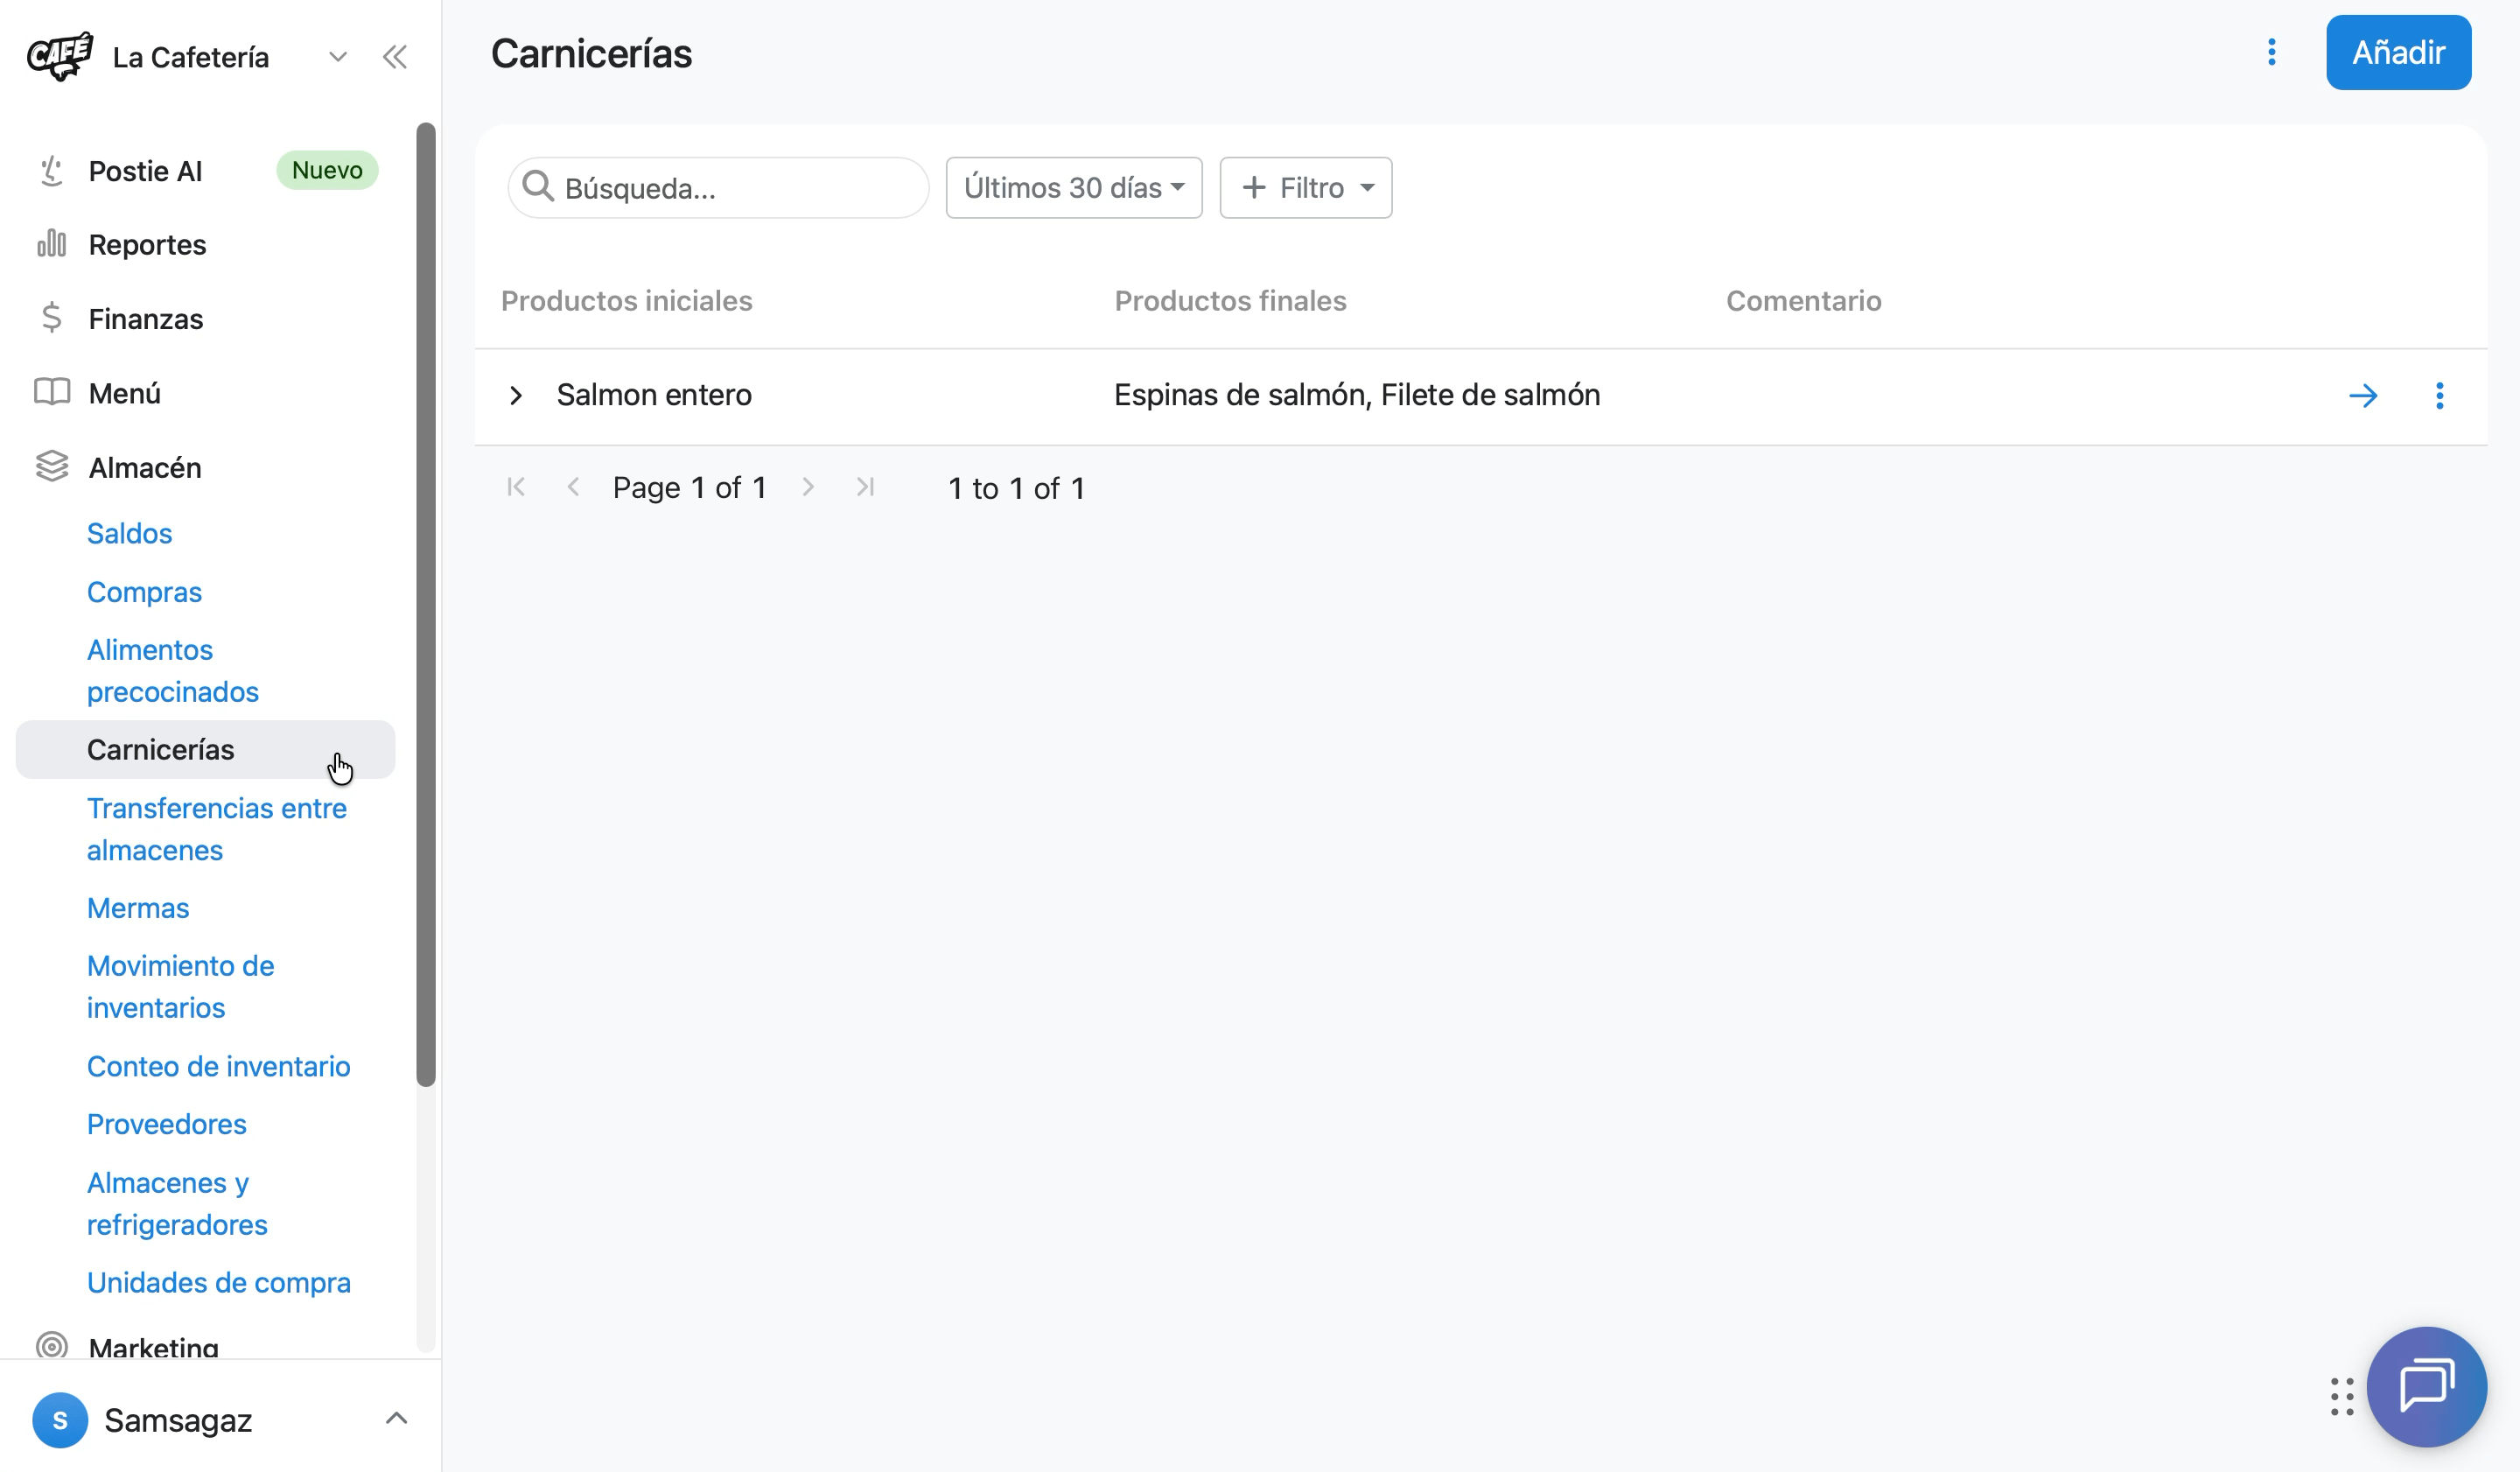Open the chat support bubble

point(2426,1386)
